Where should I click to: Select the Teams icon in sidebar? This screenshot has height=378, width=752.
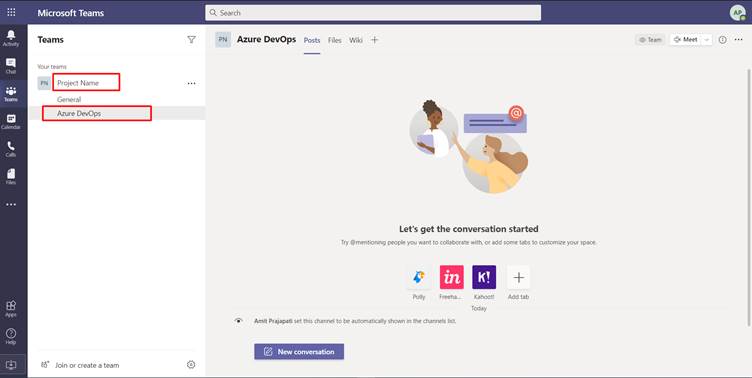coord(11,94)
